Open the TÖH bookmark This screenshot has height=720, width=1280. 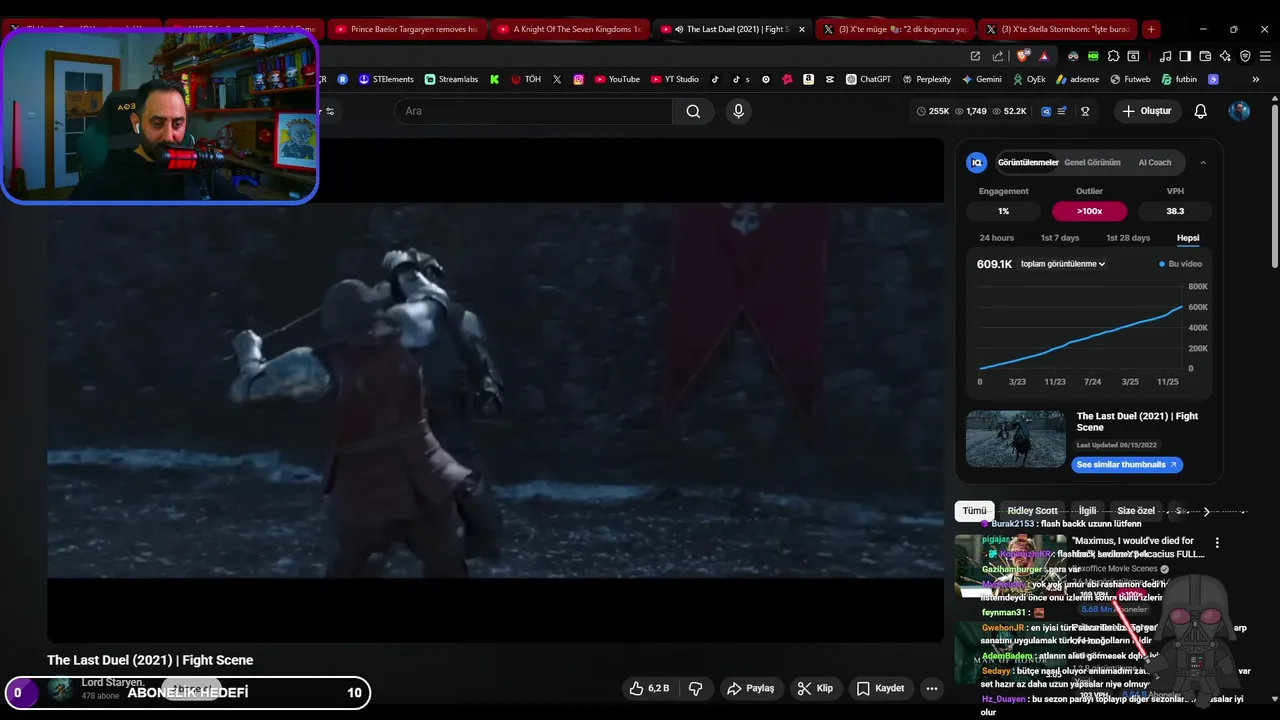pyautogui.click(x=526, y=79)
